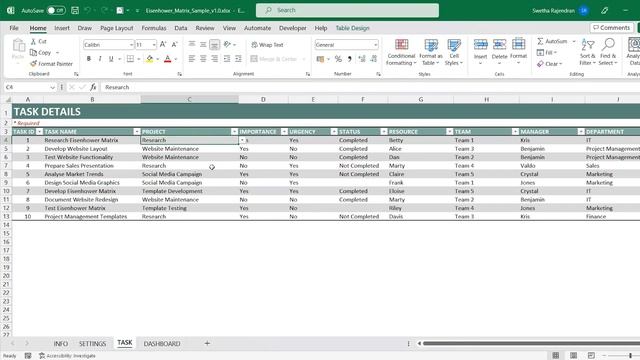This screenshot has height=360, width=640.
Task: Apply the yellow Fill Color swatch
Action: coord(149,59)
